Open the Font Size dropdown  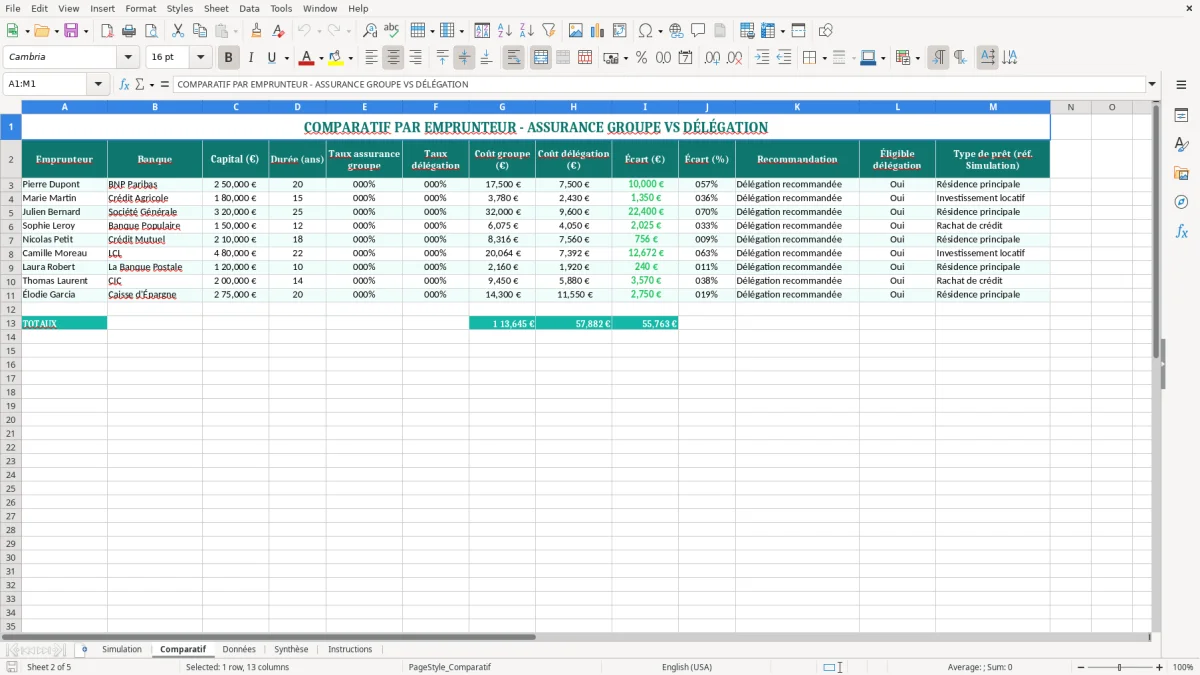[200, 58]
